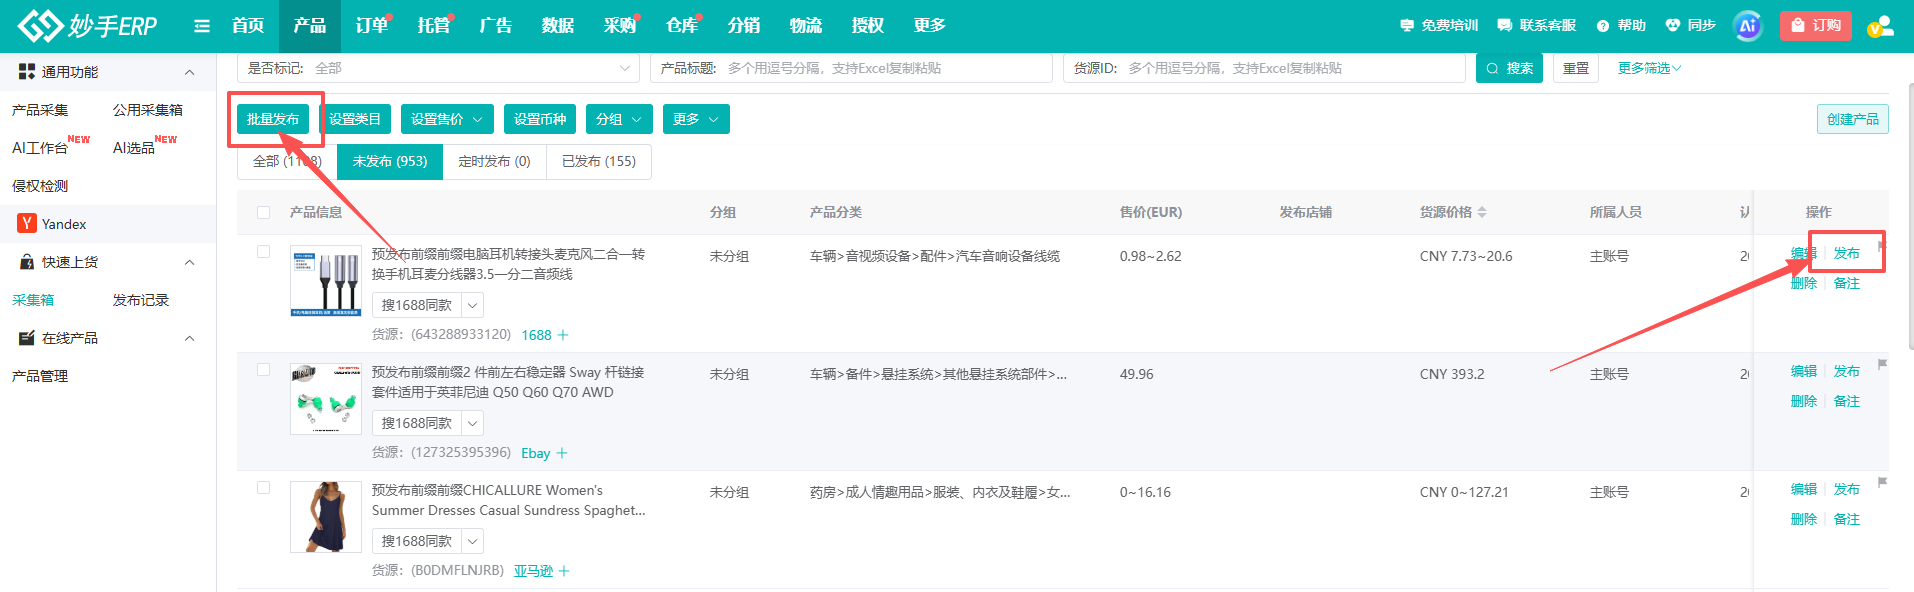Click 重置 reset button
The width and height of the screenshot is (1914, 592).
[x=1576, y=68]
